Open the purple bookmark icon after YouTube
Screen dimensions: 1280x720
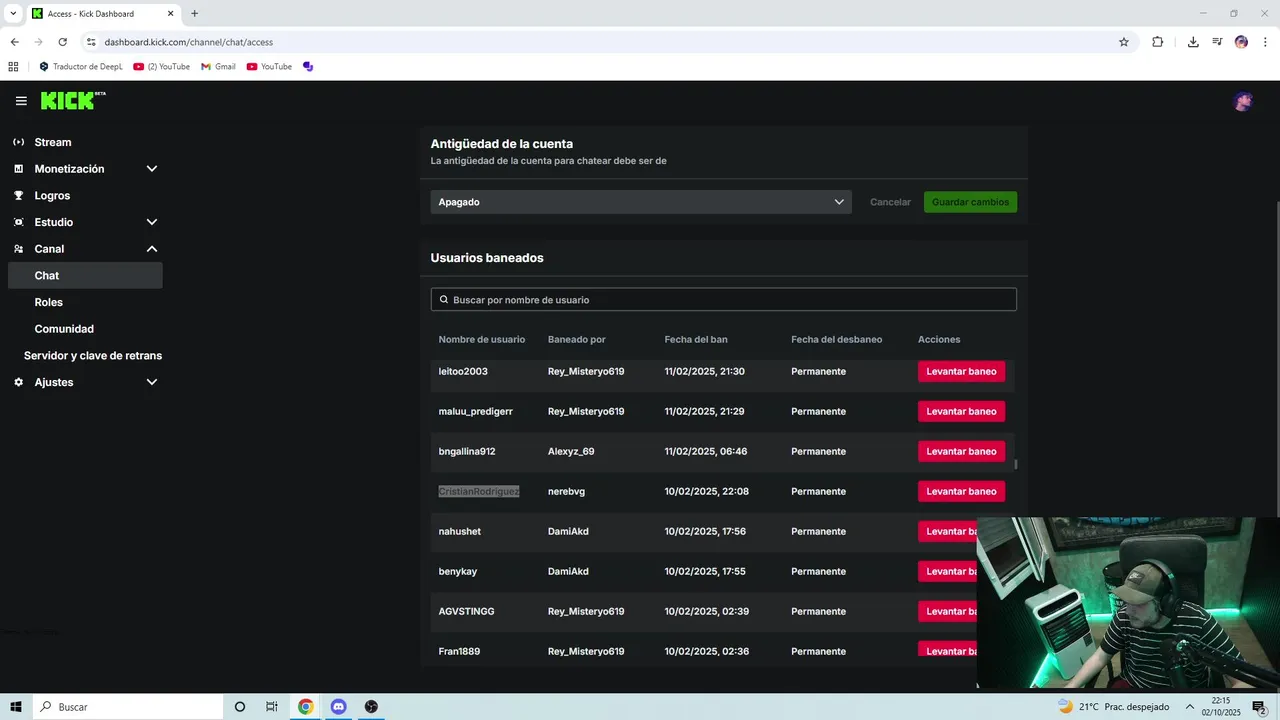[x=308, y=67]
